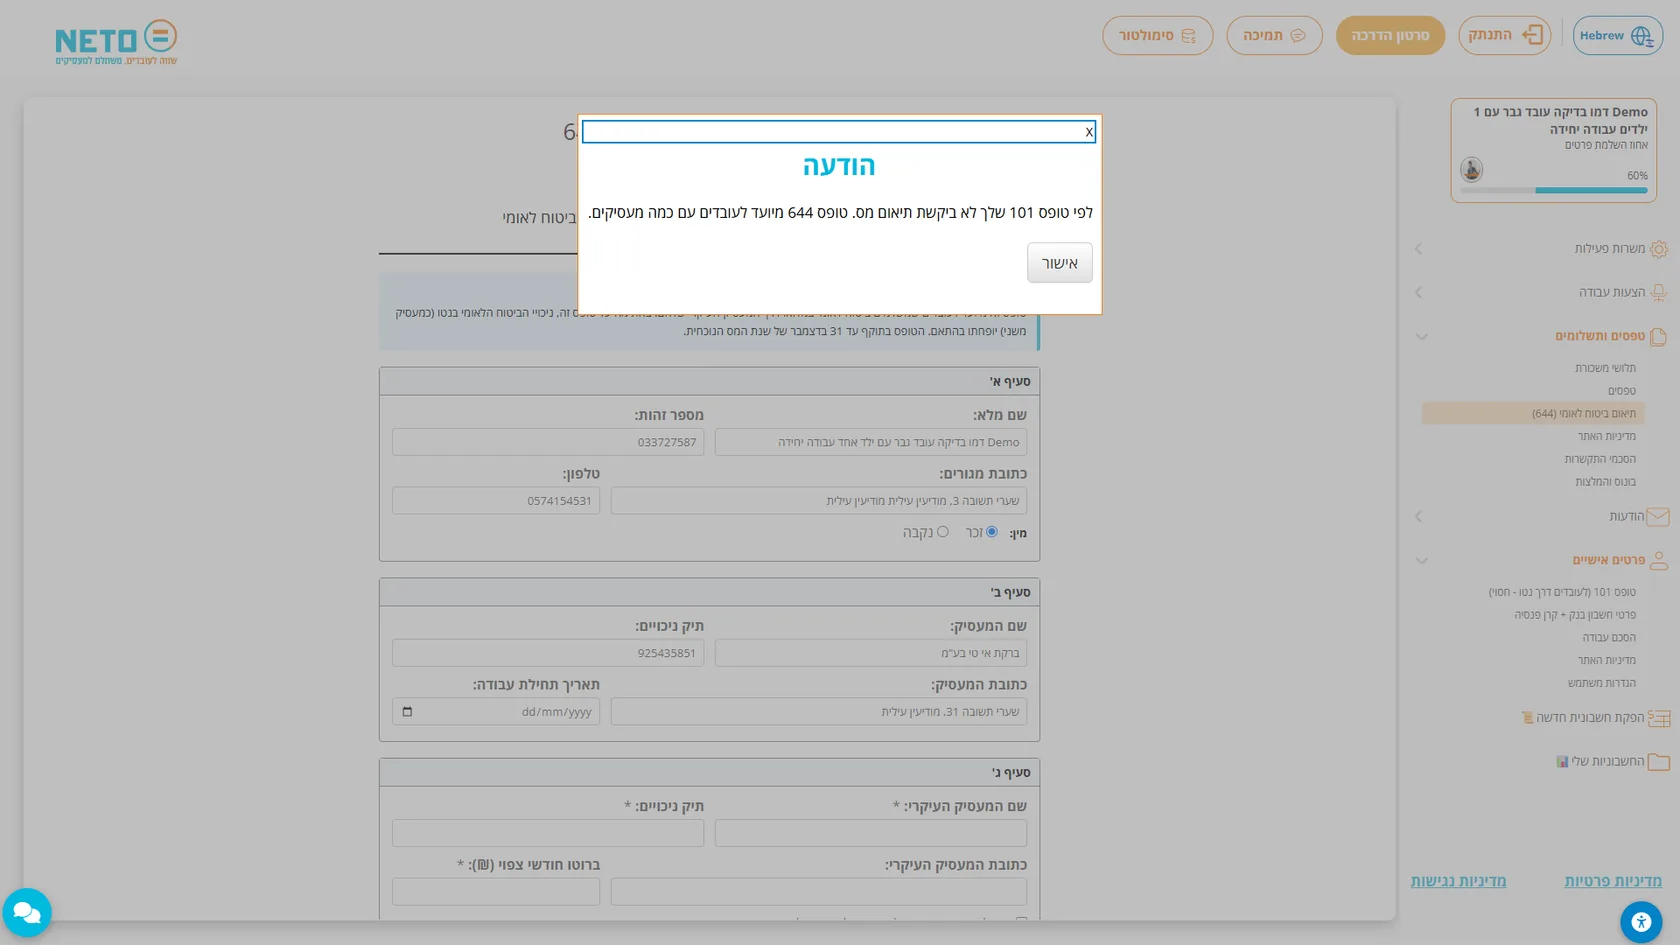Click the ברוטו חודשי צפוי input field
Image resolution: width=1680 pixels, height=945 pixels.
[x=496, y=892]
